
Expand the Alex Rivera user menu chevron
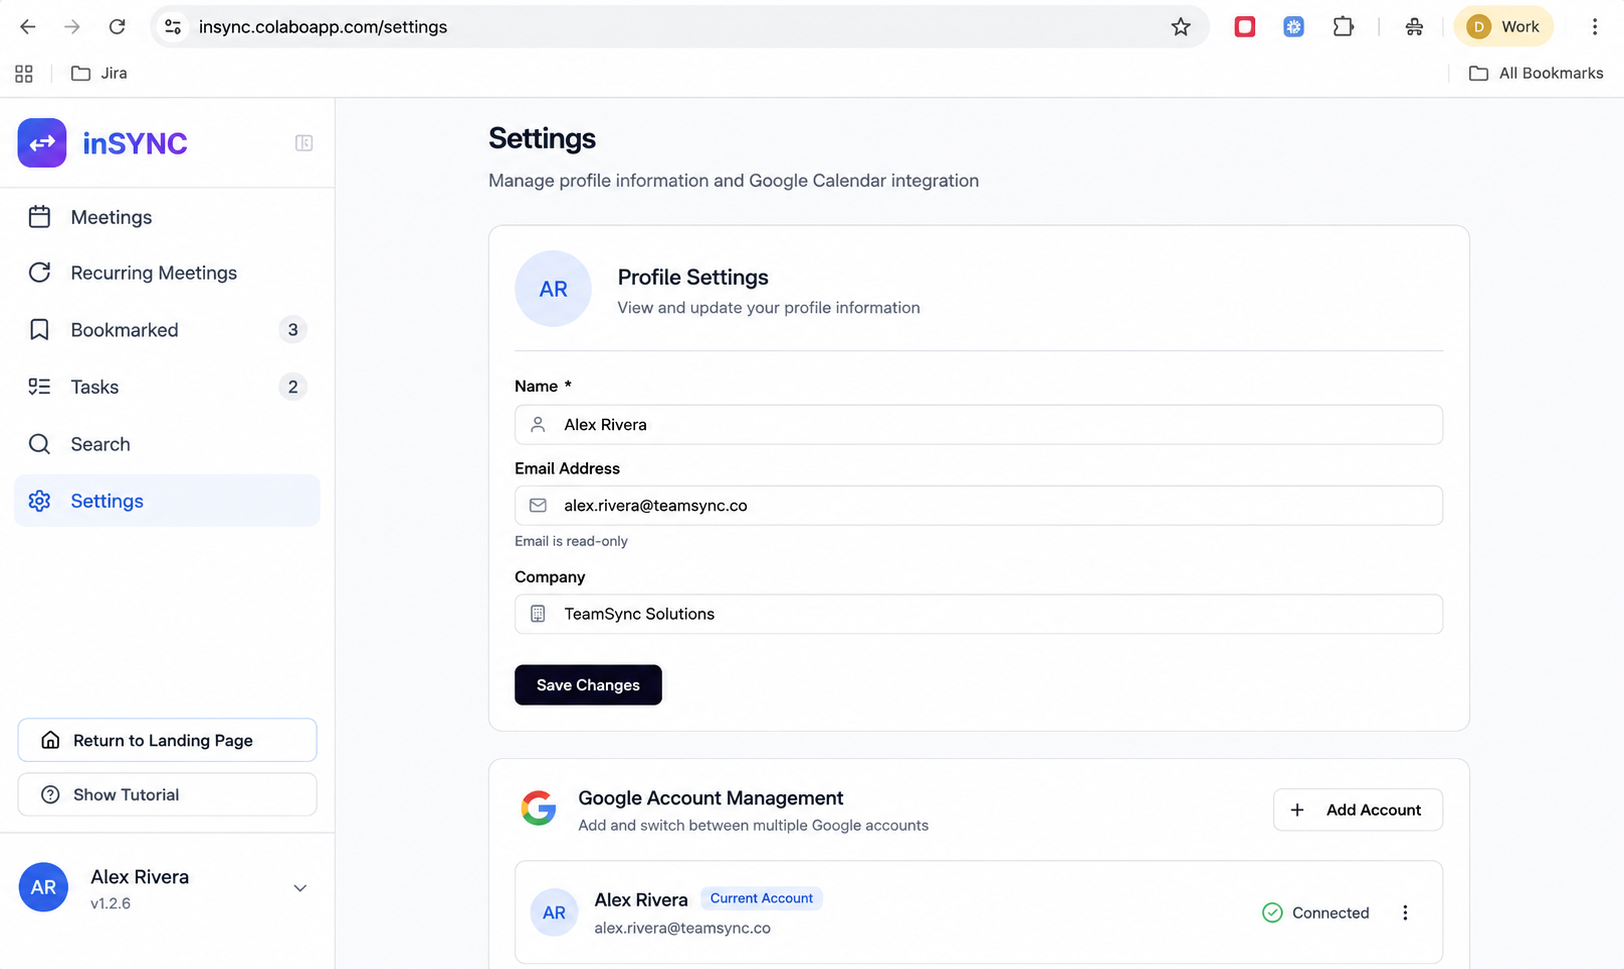[300, 888]
